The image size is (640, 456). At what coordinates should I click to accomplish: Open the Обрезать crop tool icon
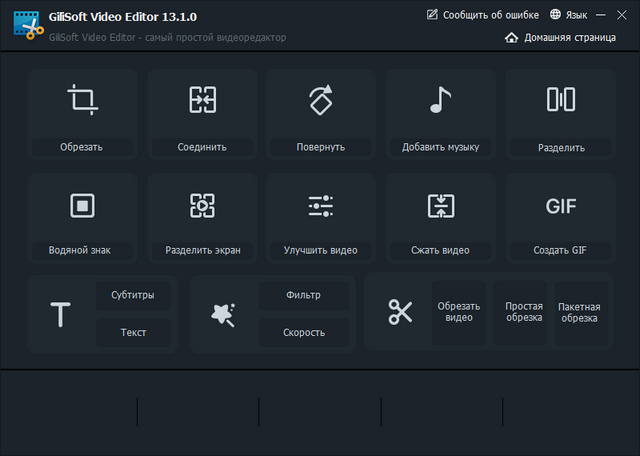[x=81, y=100]
